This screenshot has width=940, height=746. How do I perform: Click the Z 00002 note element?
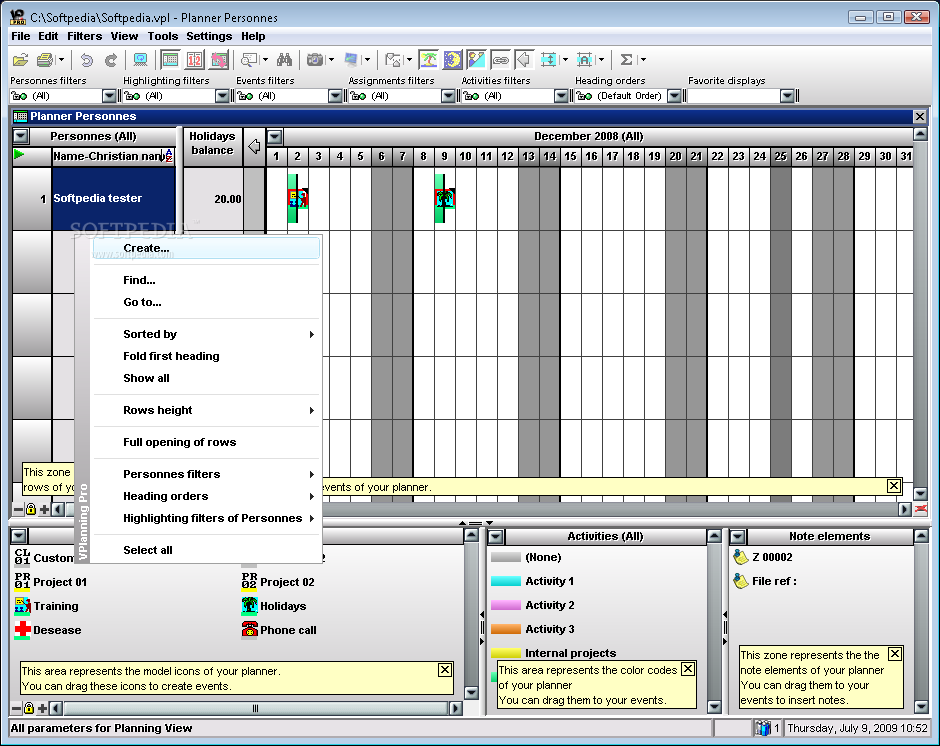[764, 557]
